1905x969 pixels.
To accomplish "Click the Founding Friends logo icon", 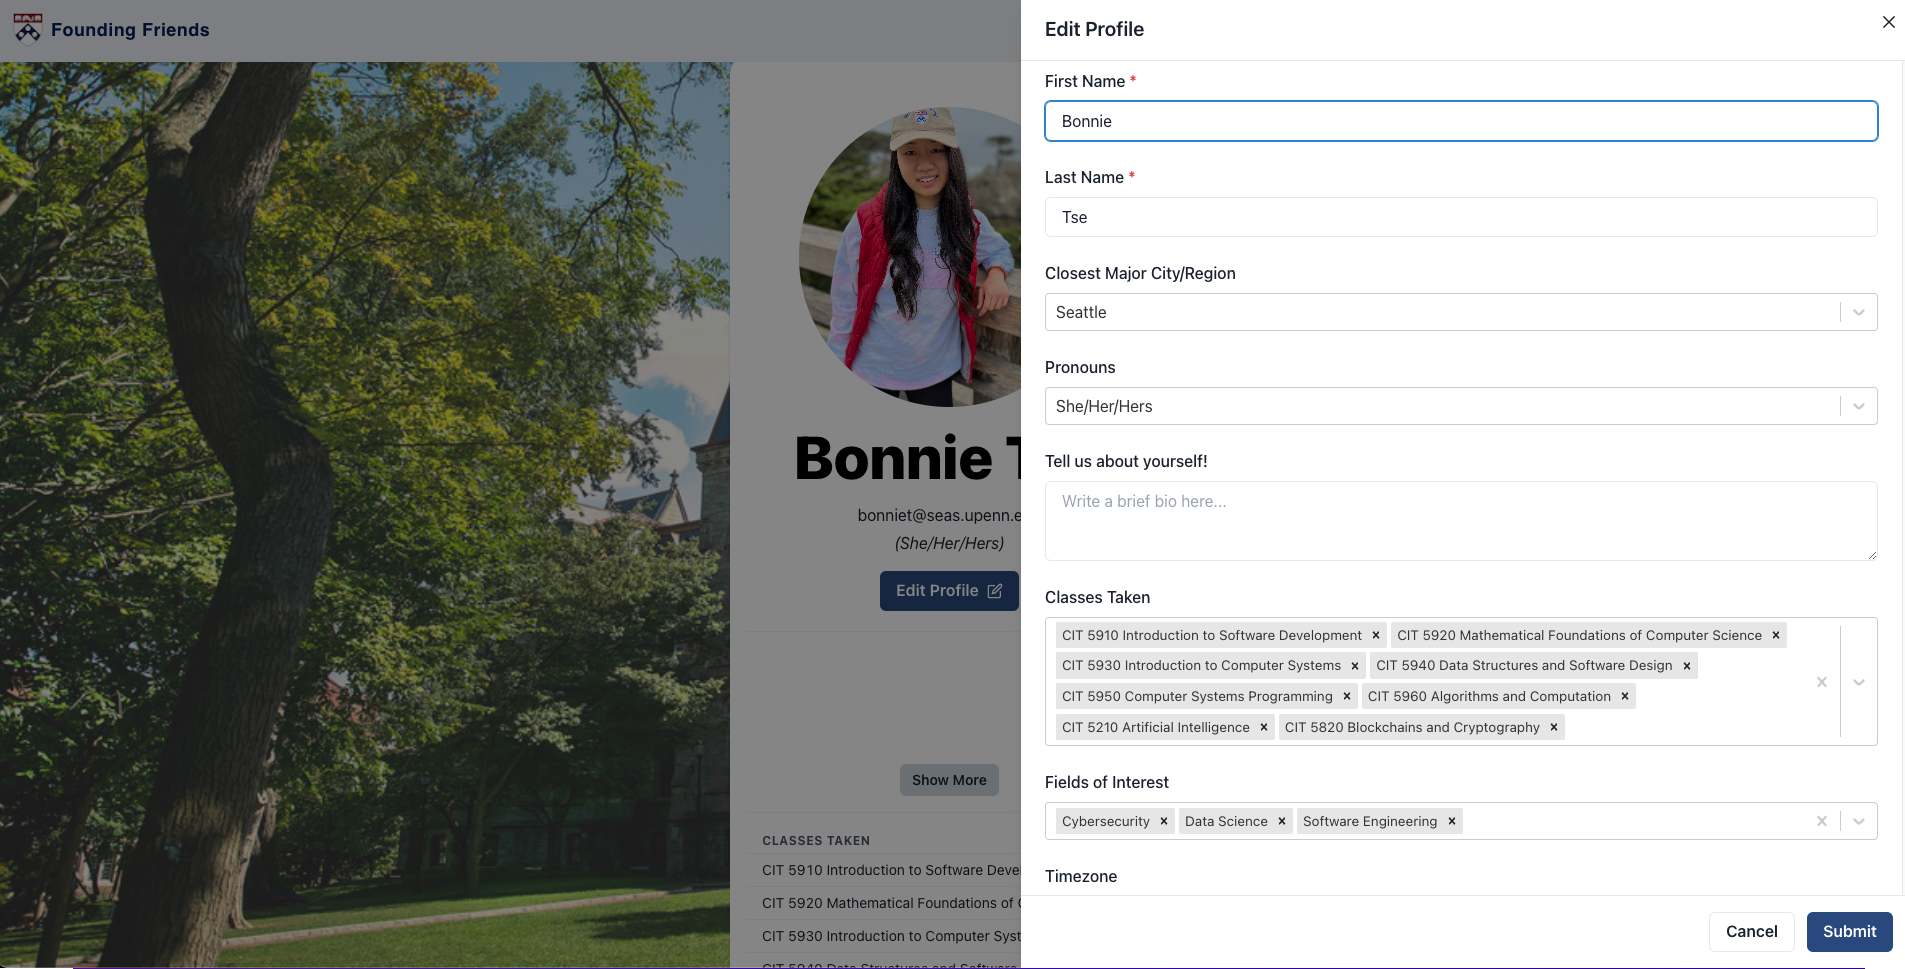I will coord(27,29).
